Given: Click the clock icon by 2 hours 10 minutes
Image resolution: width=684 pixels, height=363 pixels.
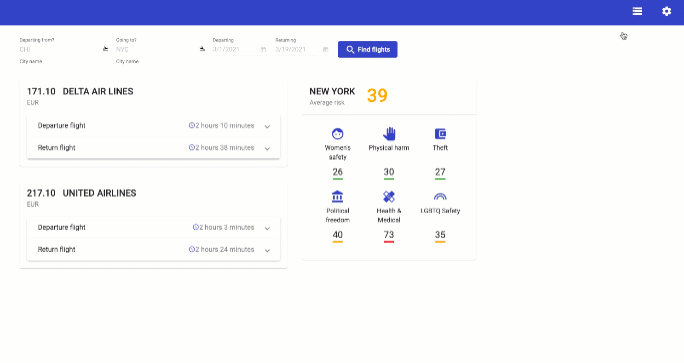Looking at the screenshot, I should click(x=192, y=125).
